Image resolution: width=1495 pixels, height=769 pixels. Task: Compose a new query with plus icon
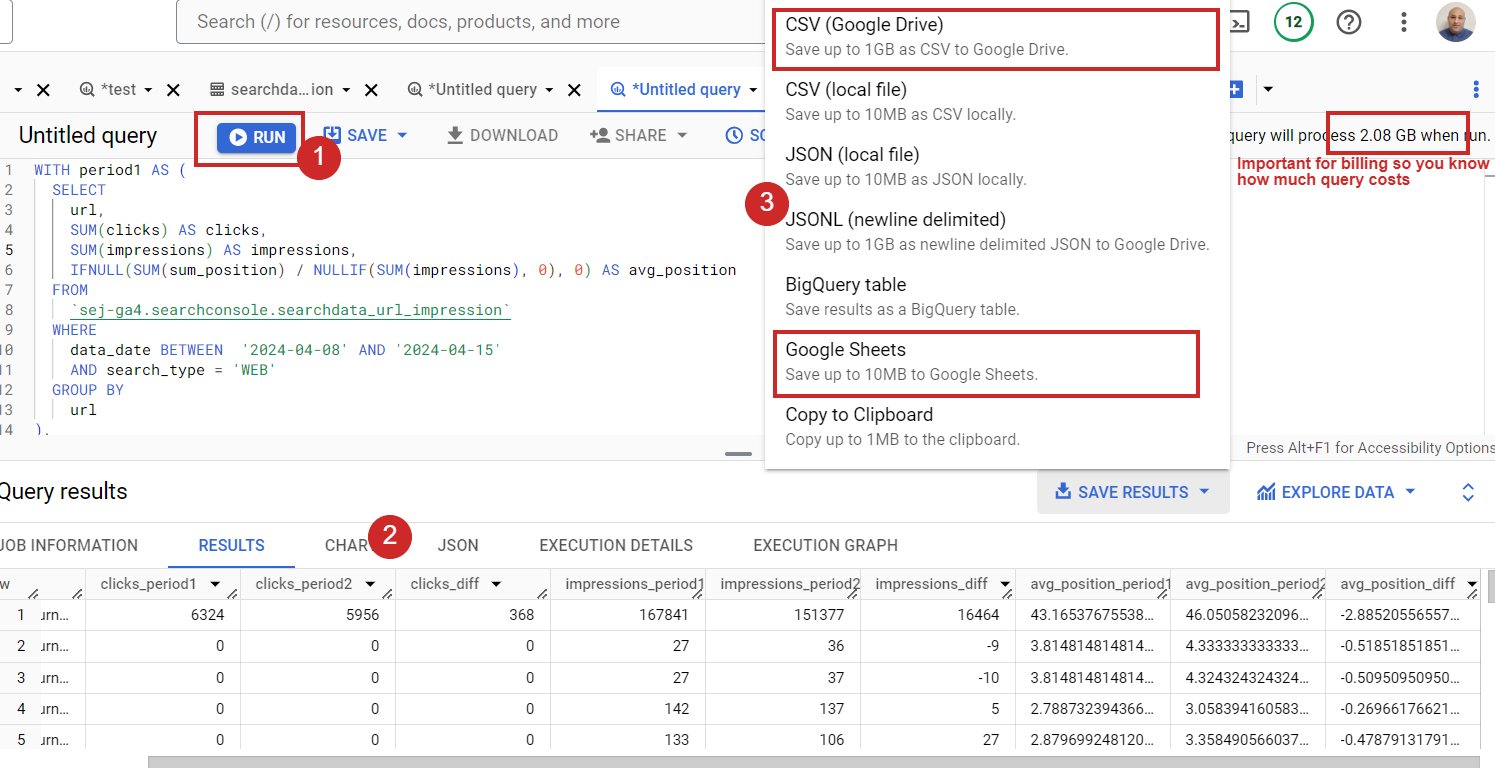click(1233, 89)
